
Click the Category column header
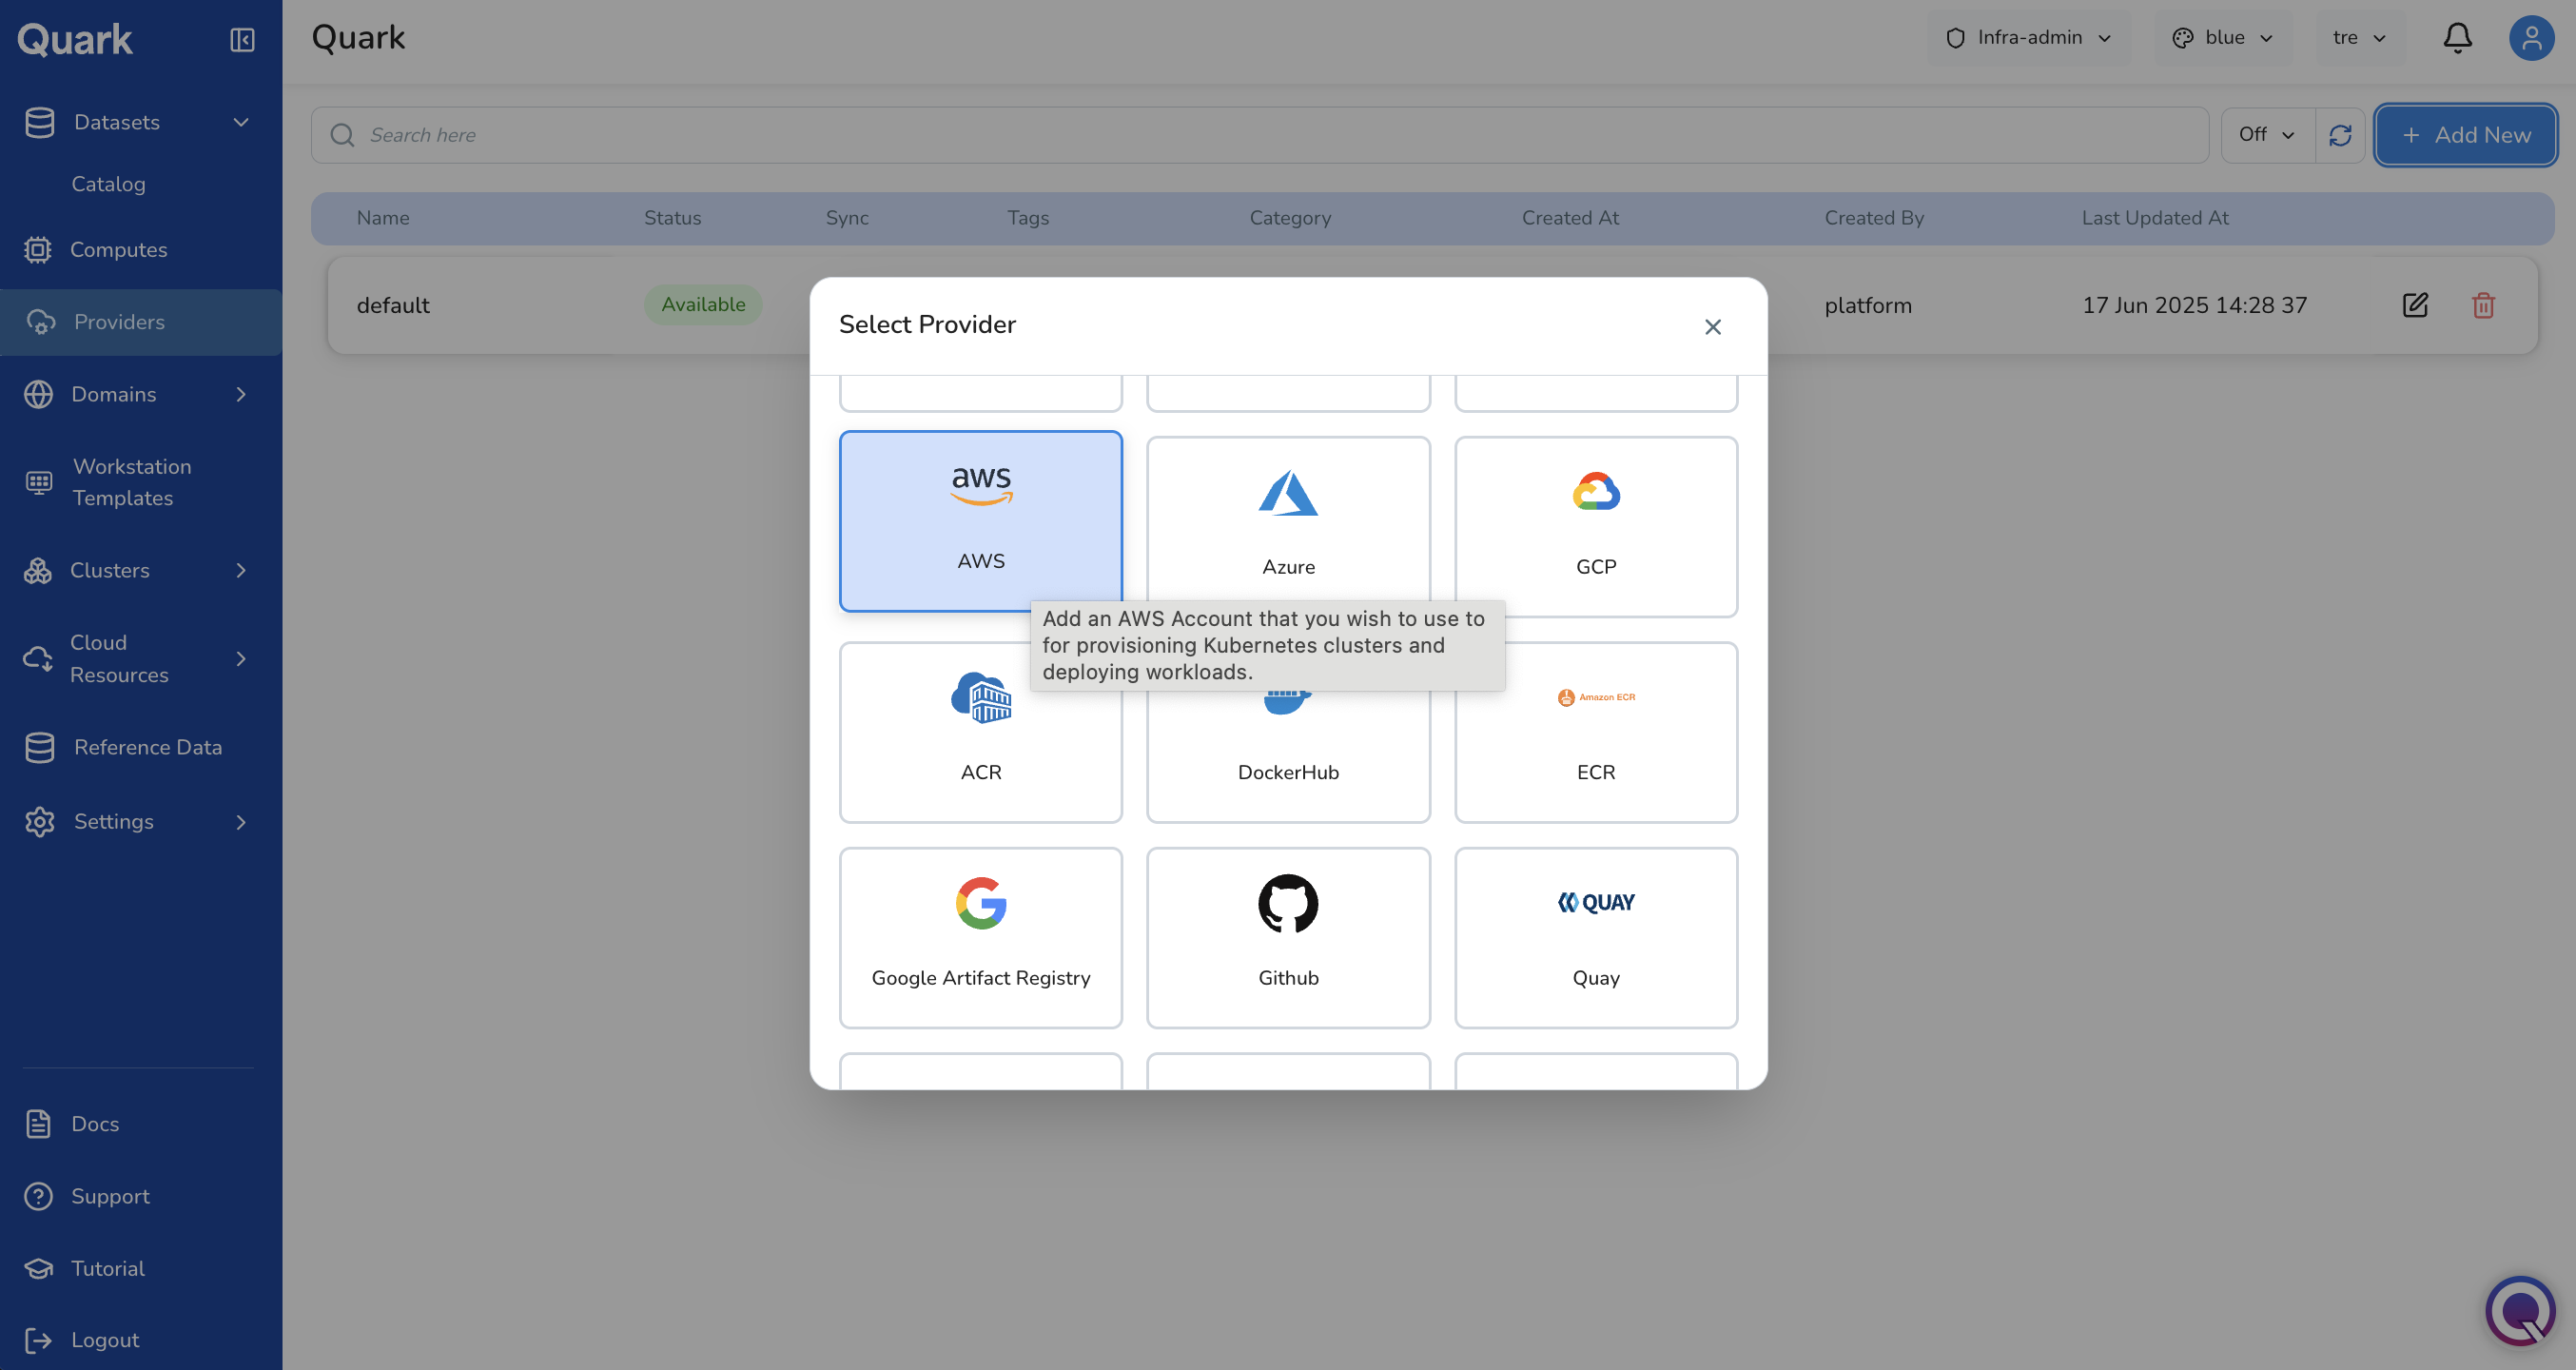[1290, 218]
